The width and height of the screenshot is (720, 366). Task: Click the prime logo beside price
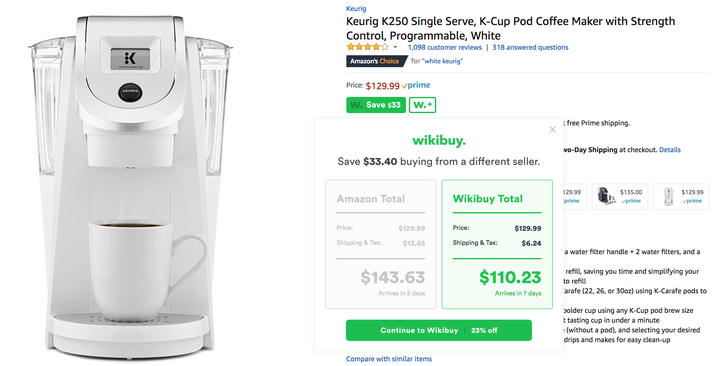point(416,85)
